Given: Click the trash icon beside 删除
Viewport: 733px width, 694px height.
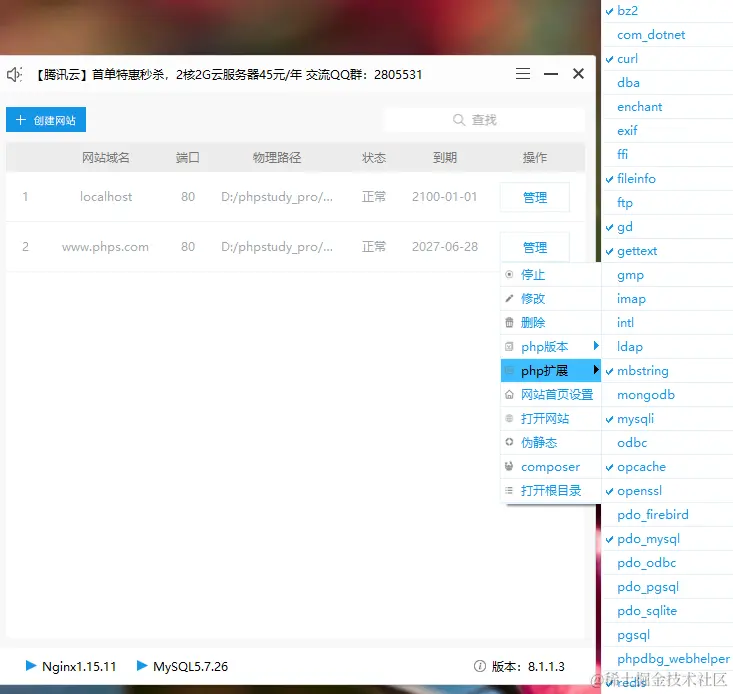Looking at the screenshot, I should click(509, 322).
